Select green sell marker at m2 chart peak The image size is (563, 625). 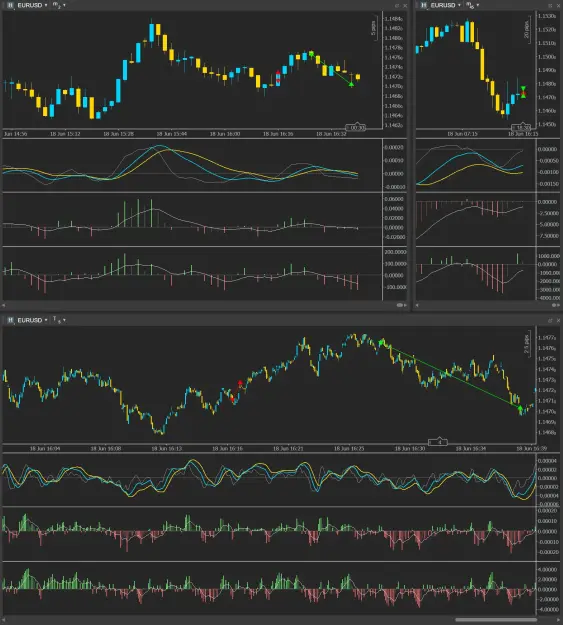click(311, 53)
